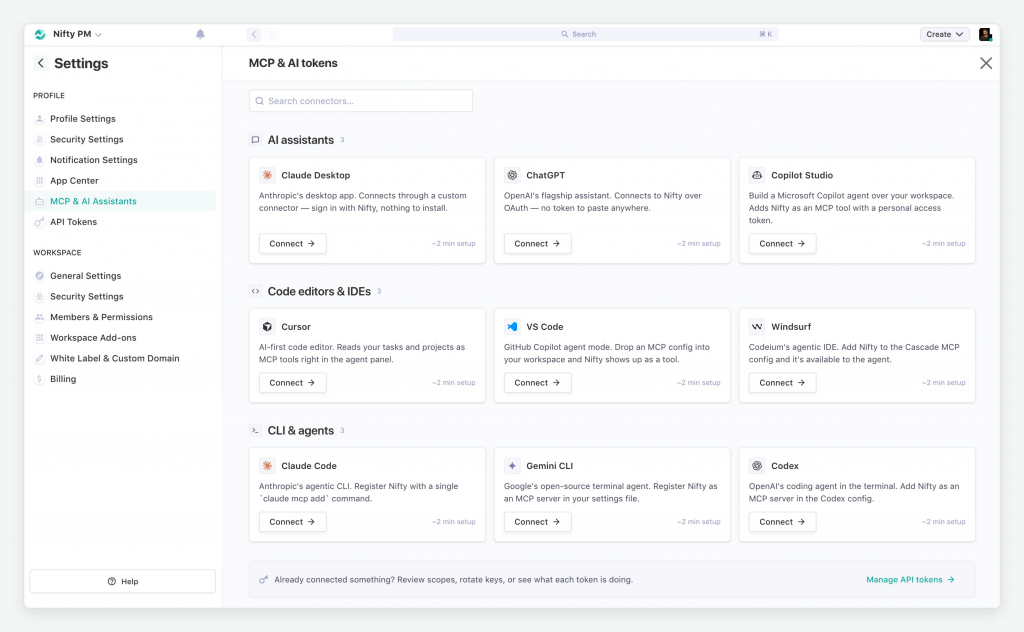Screen dimensions: 1024x632
Task: Open the user avatar in top bar
Action: (x=985, y=34)
